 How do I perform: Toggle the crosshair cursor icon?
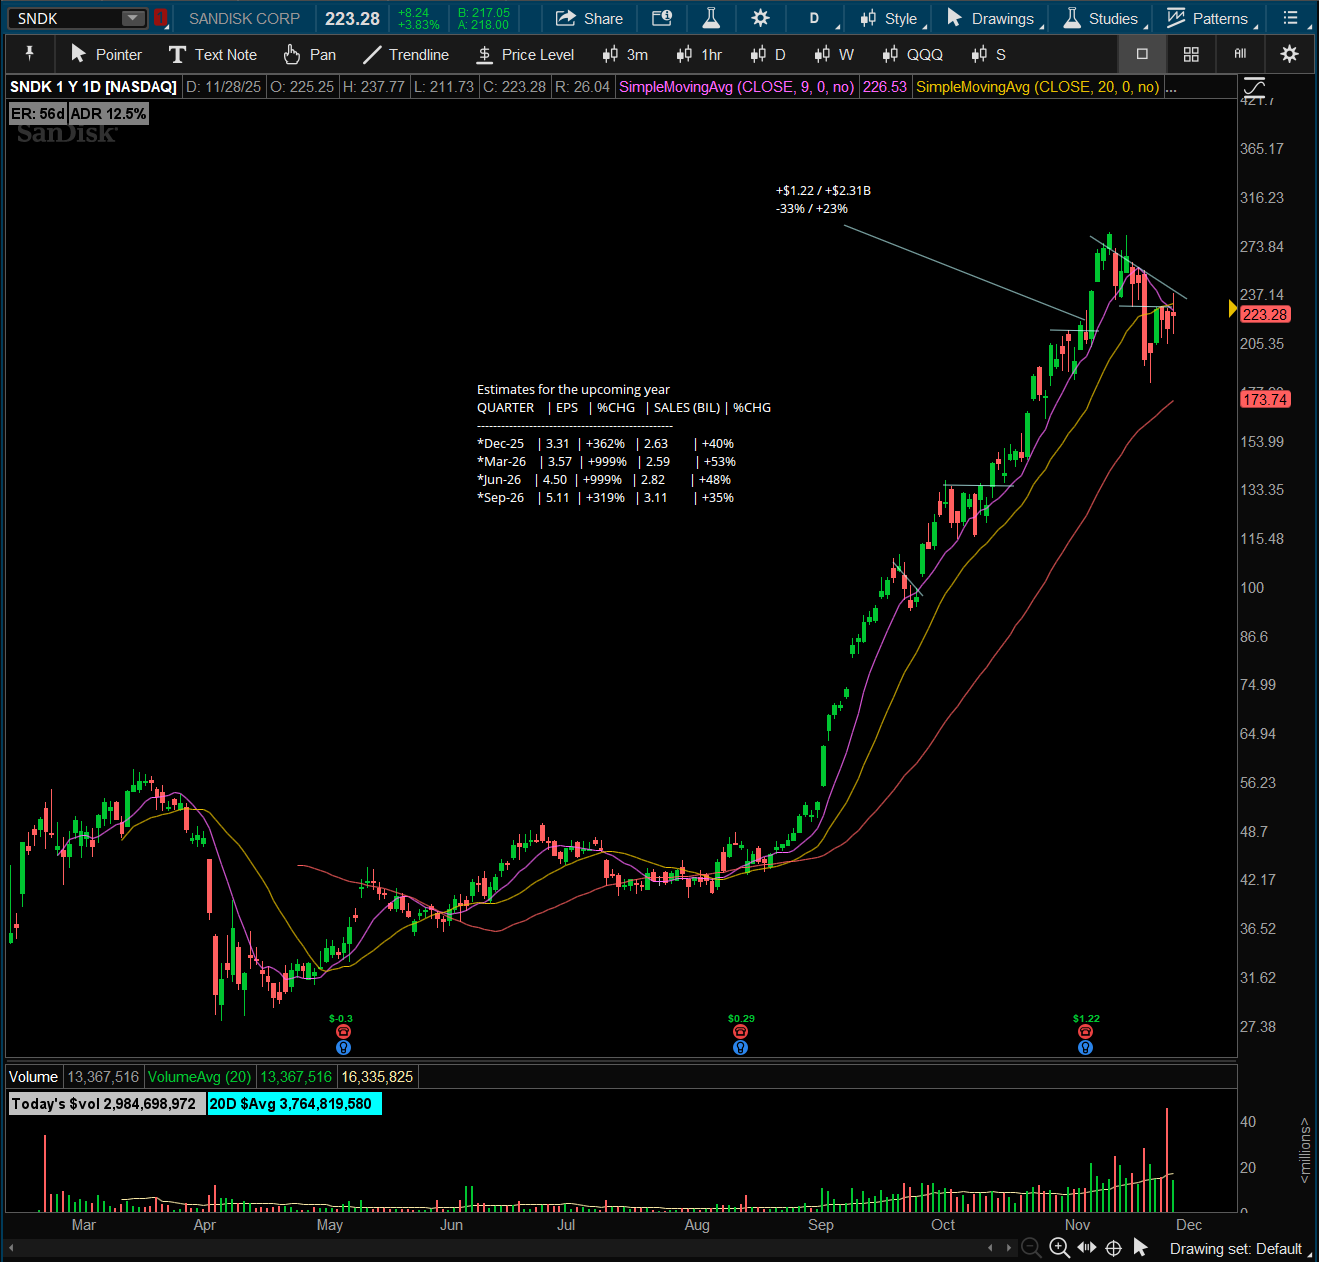pyautogui.click(x=1113, y=1248)
